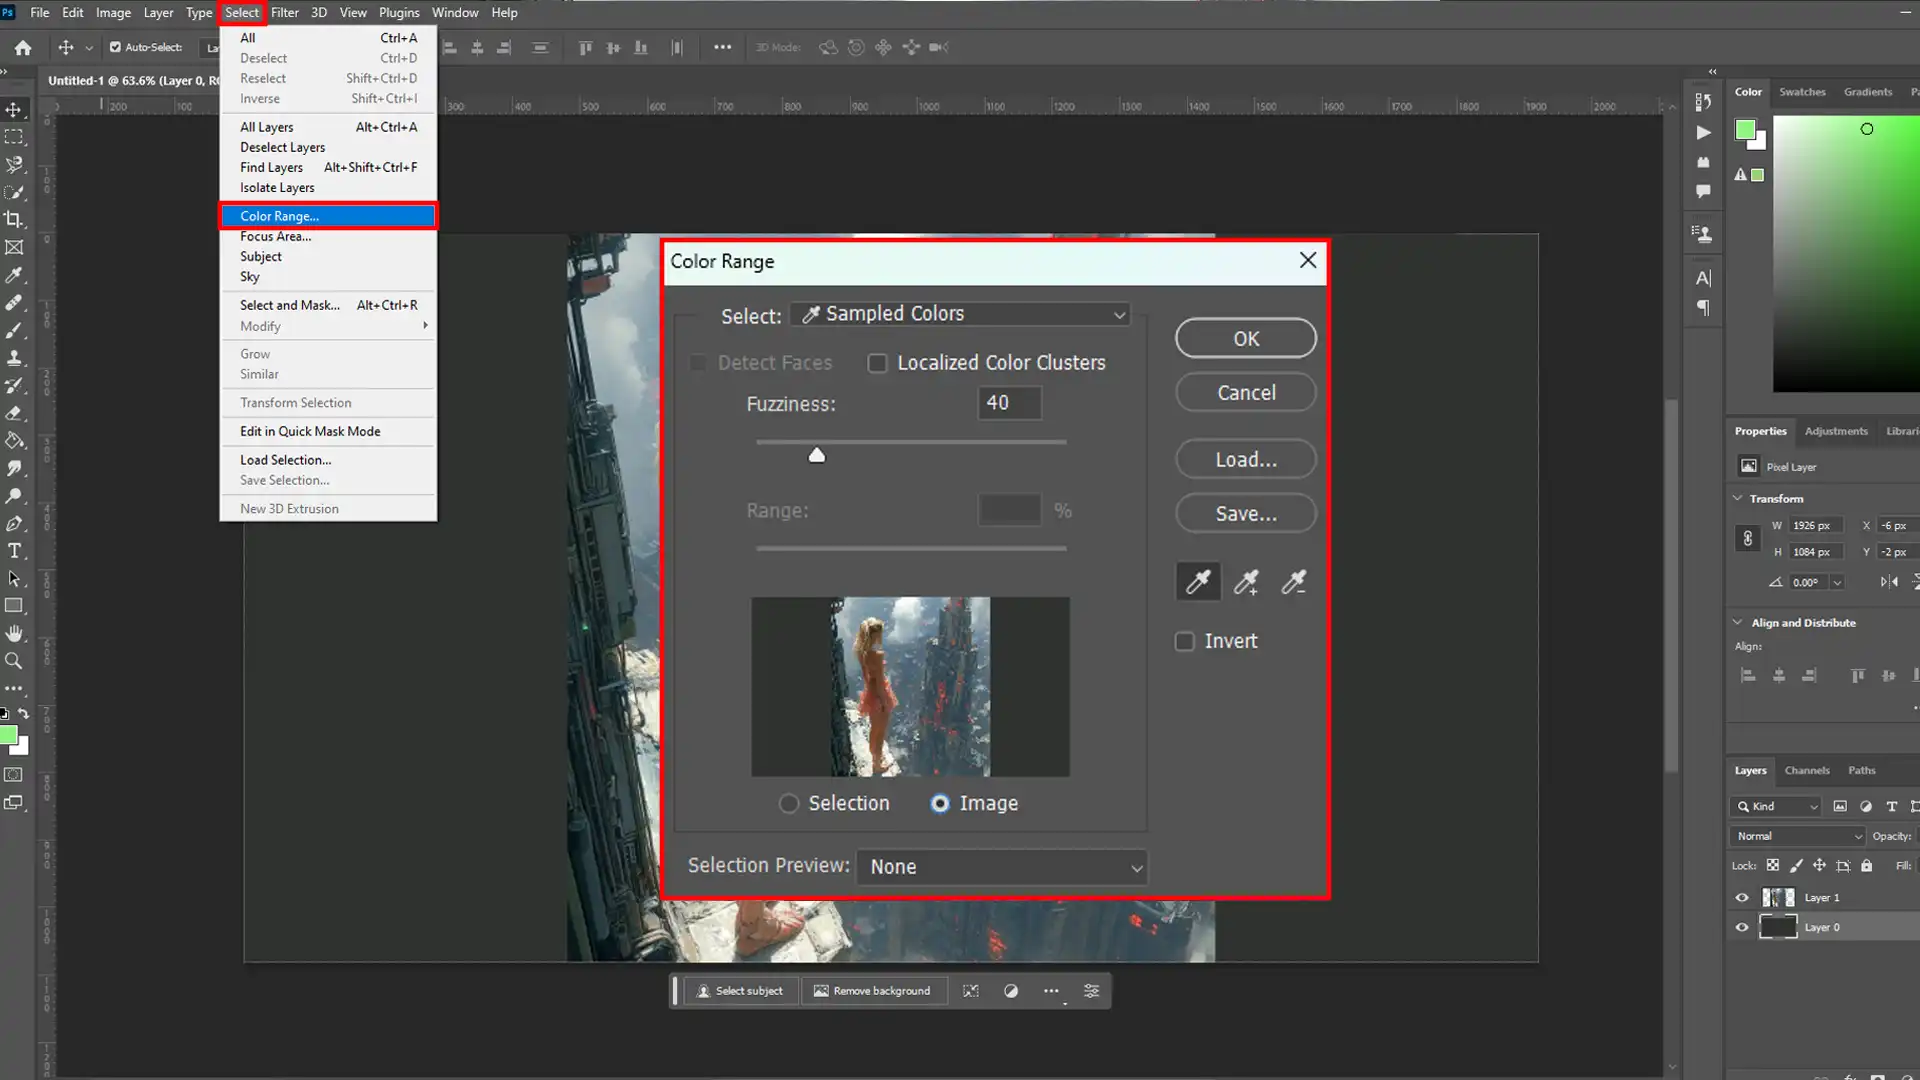Click the Eyedropper sampling tool
Image resolution: width=1920 pixels, height=1080 pixels.
click(x=1197, y=582)
